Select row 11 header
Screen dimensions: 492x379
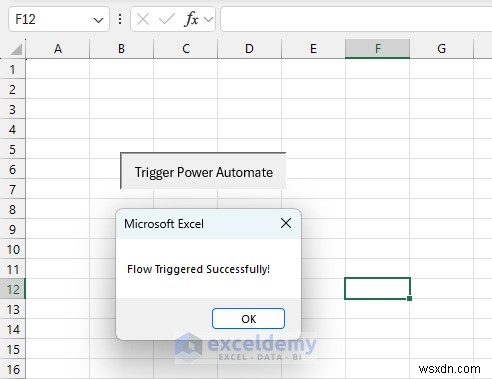coord(13,269)
